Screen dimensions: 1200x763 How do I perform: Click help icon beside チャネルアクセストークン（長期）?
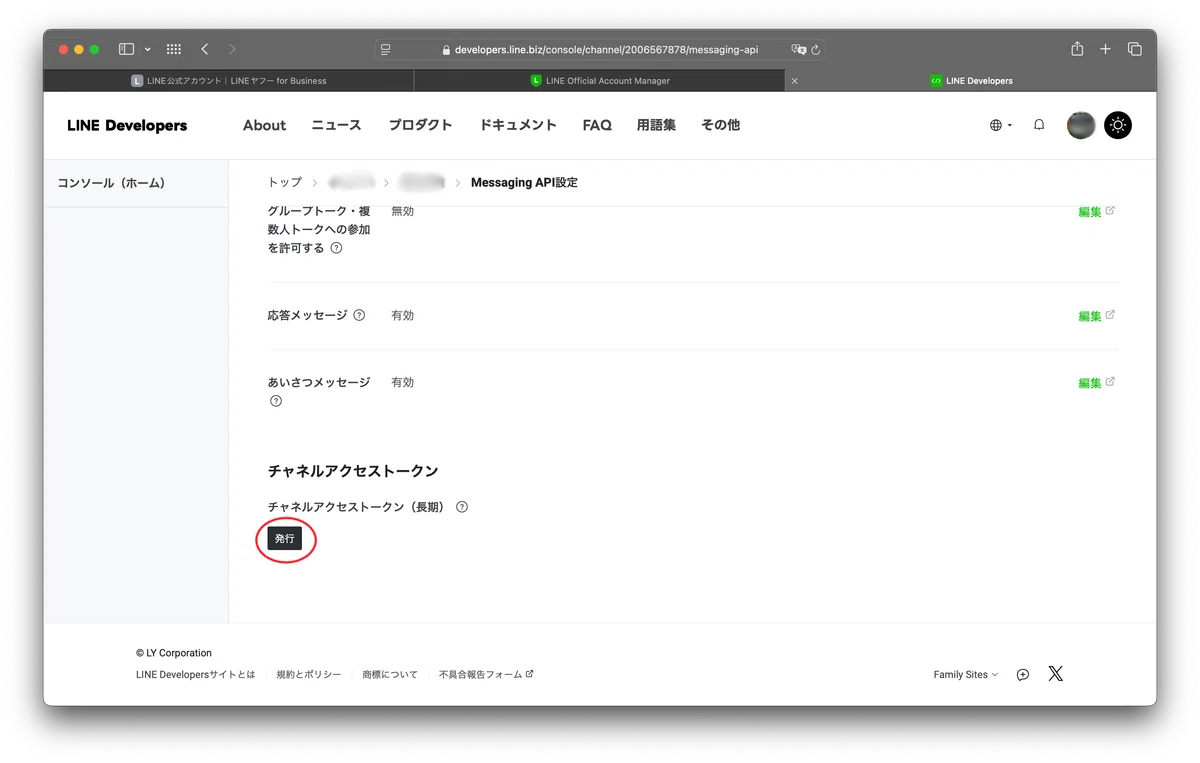click(x=462, y=507)
